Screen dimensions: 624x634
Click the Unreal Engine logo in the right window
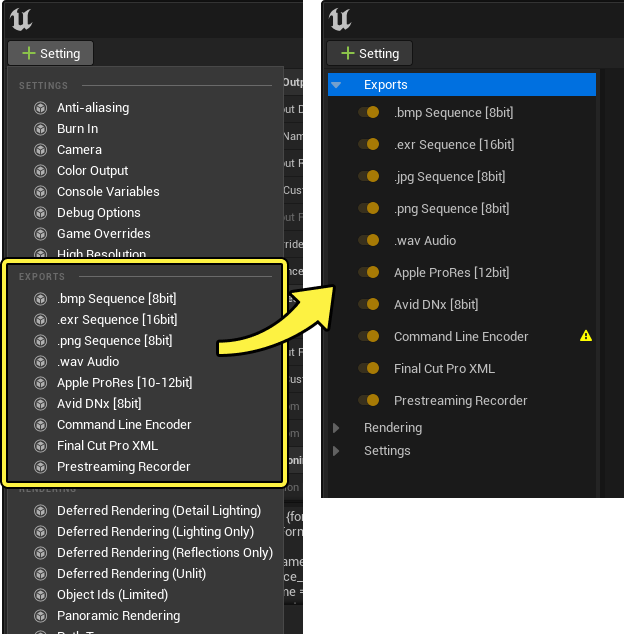click(340, 19)
